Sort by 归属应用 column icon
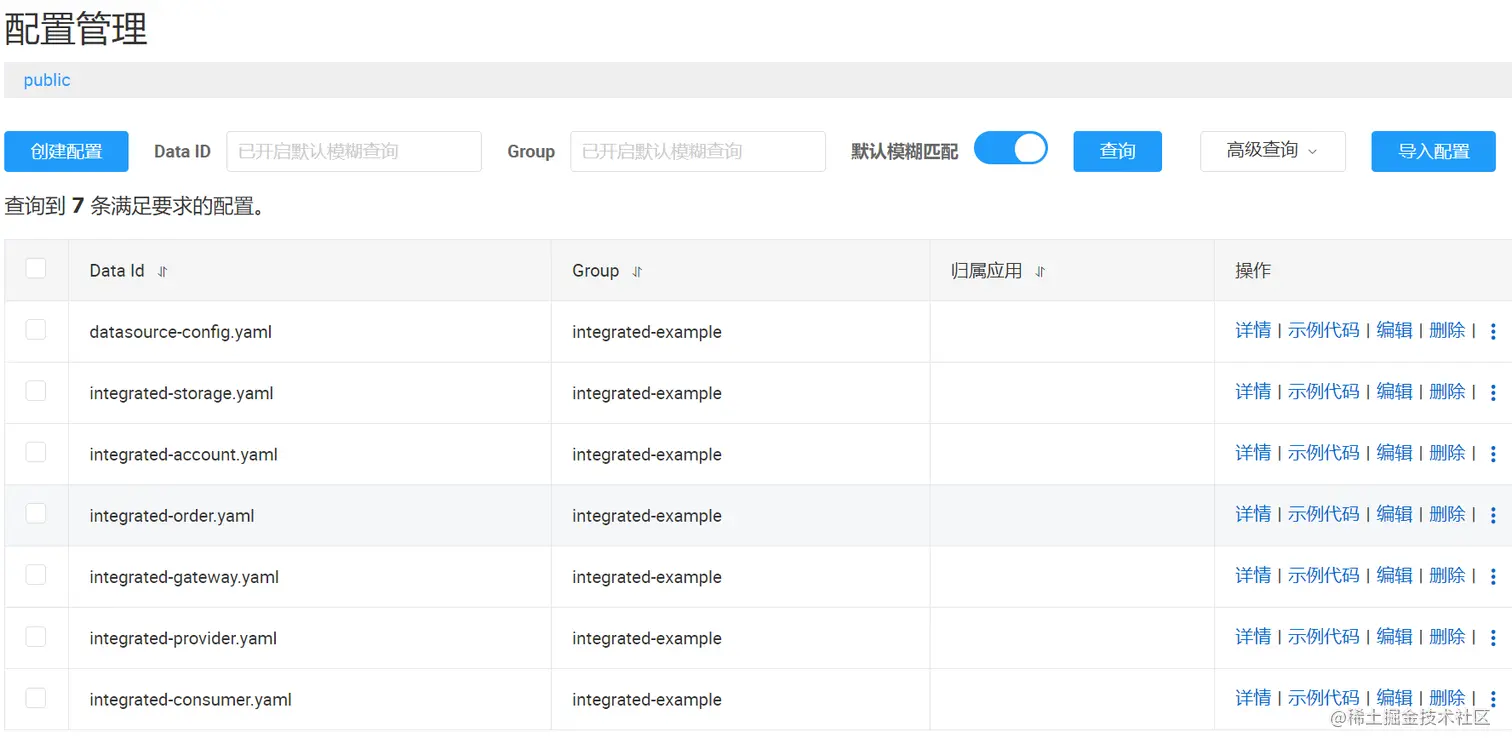The height and width of the screenshot is (749, 1512). [x=1040, y=271]
